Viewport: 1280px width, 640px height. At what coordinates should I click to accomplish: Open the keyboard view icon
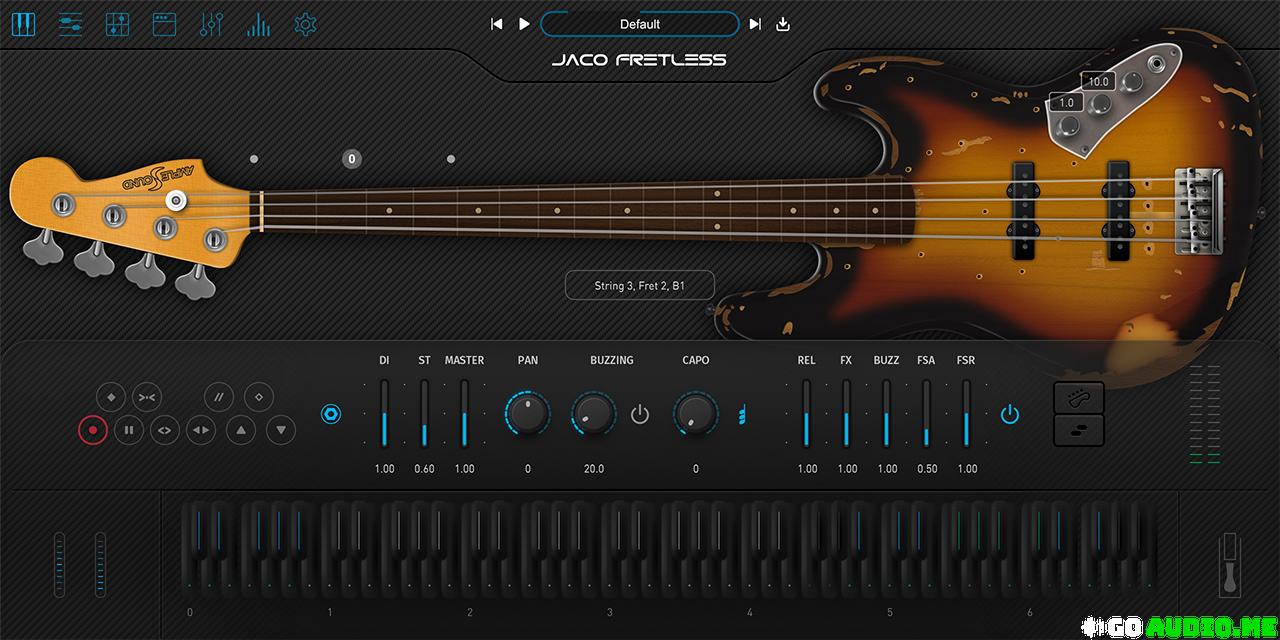coord(23,24)
